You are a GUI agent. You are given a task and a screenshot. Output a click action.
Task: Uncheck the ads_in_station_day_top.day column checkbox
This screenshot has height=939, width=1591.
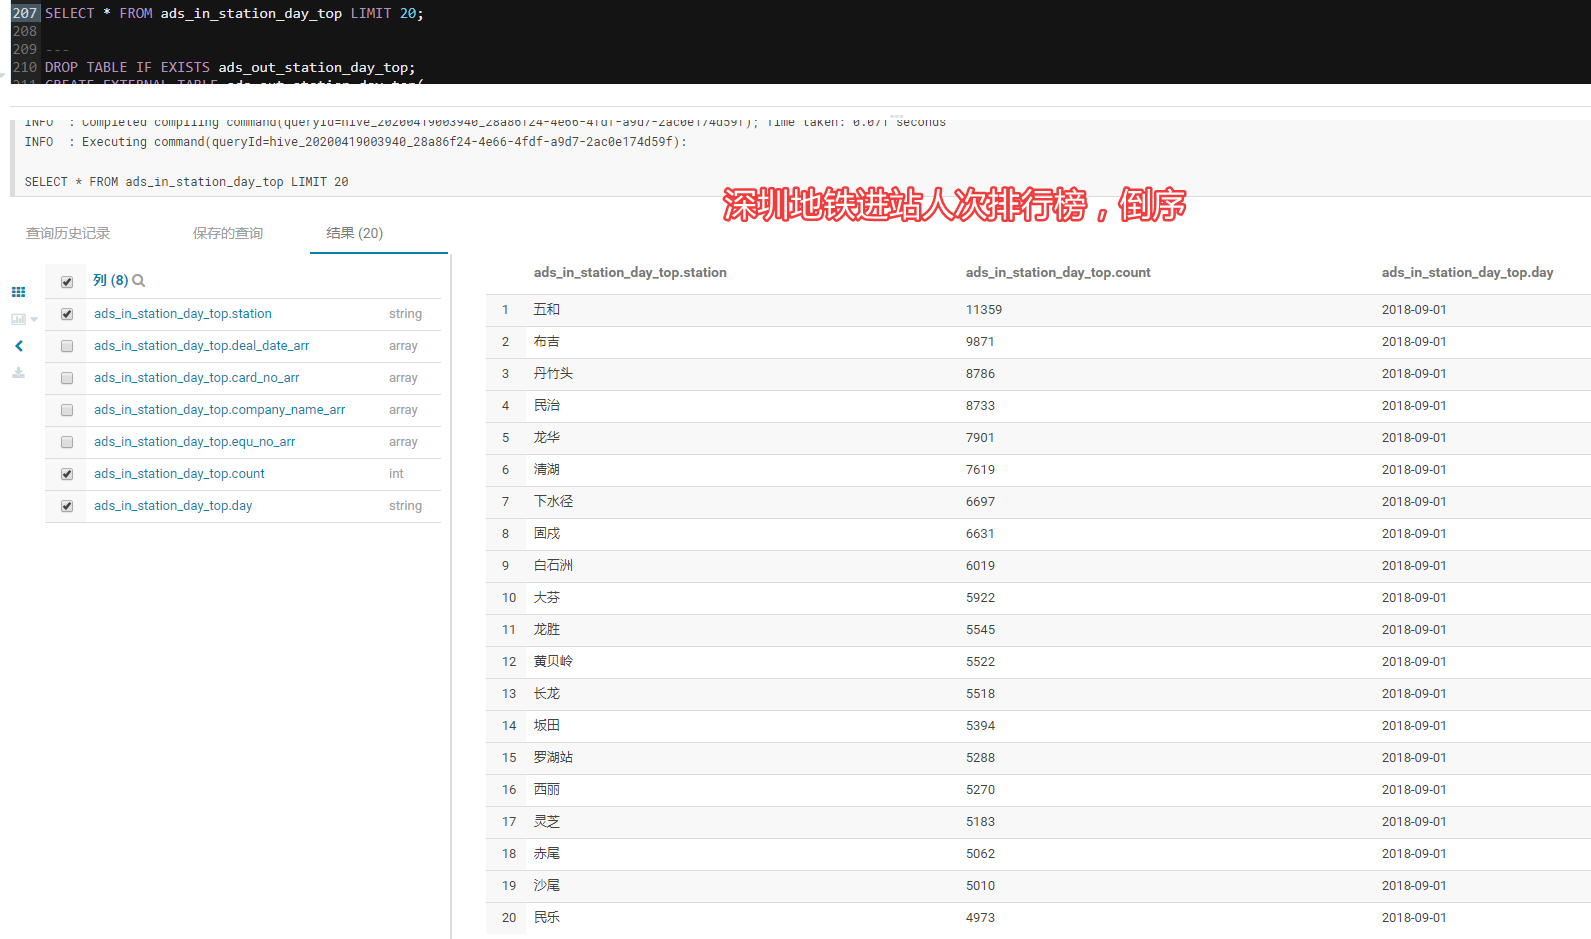coord(67,506)
